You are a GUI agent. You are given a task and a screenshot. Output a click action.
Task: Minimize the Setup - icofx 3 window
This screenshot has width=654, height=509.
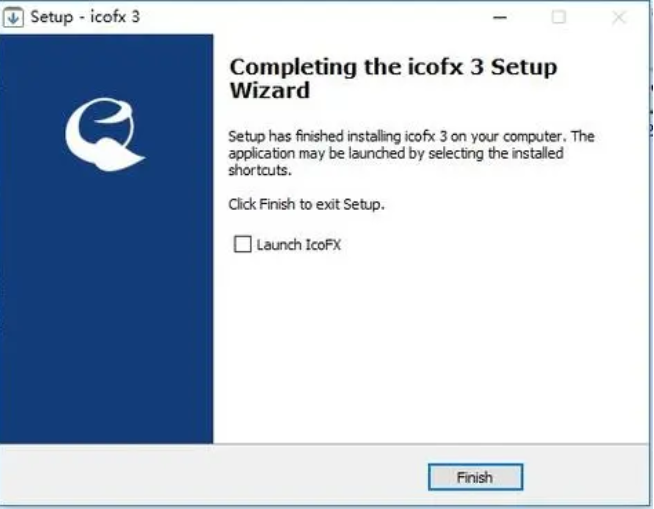[x=500, y=18]
